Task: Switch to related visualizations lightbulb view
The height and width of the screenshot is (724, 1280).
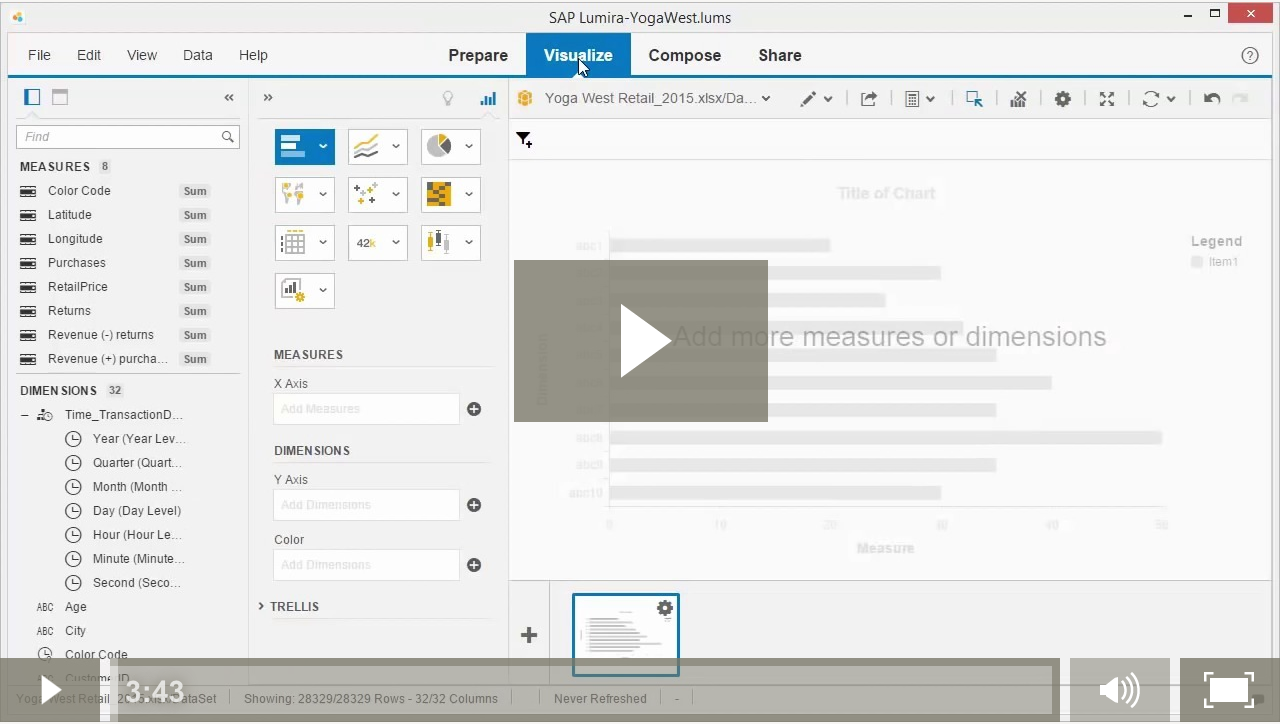Action: [448, 98]
